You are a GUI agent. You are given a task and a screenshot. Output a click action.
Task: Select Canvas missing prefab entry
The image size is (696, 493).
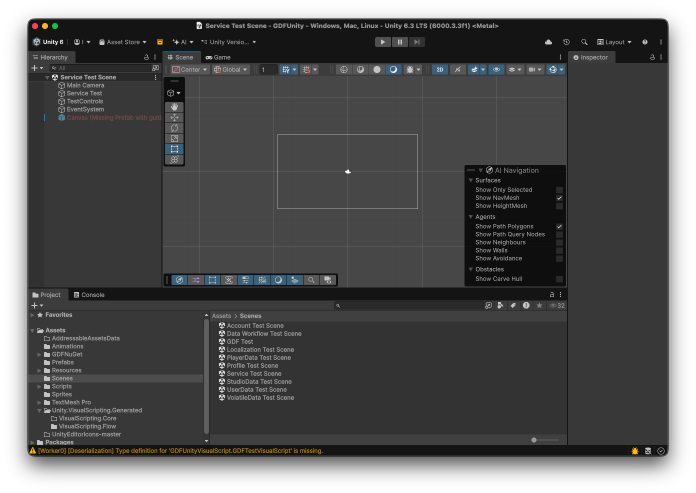click(110, 118)
